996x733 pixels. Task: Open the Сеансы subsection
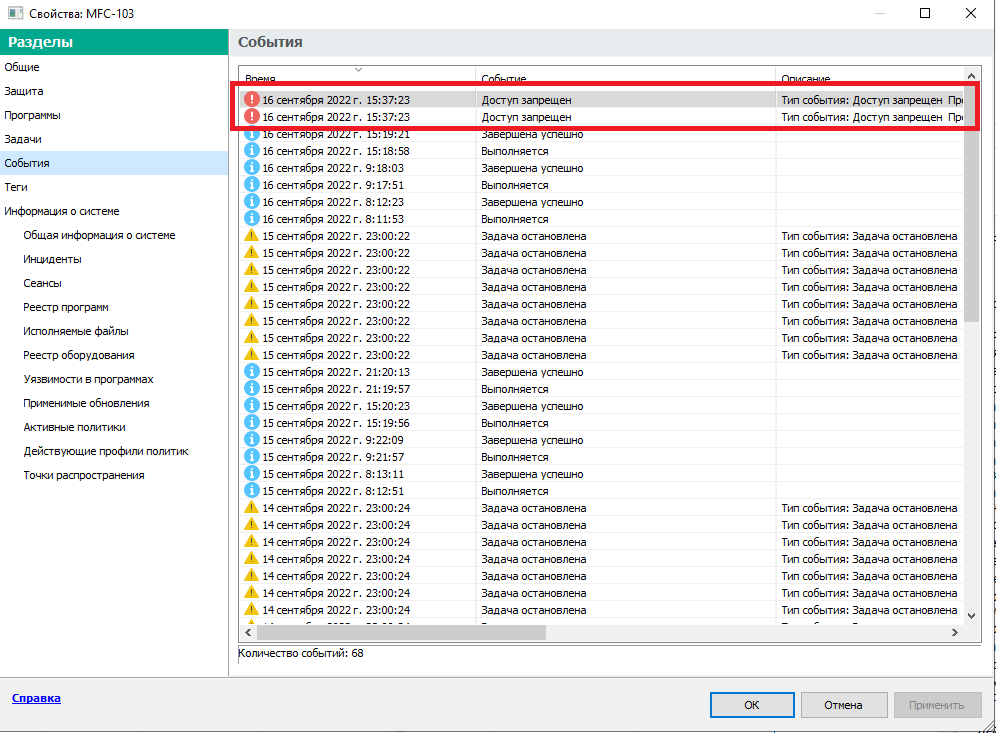click(42, 283)
